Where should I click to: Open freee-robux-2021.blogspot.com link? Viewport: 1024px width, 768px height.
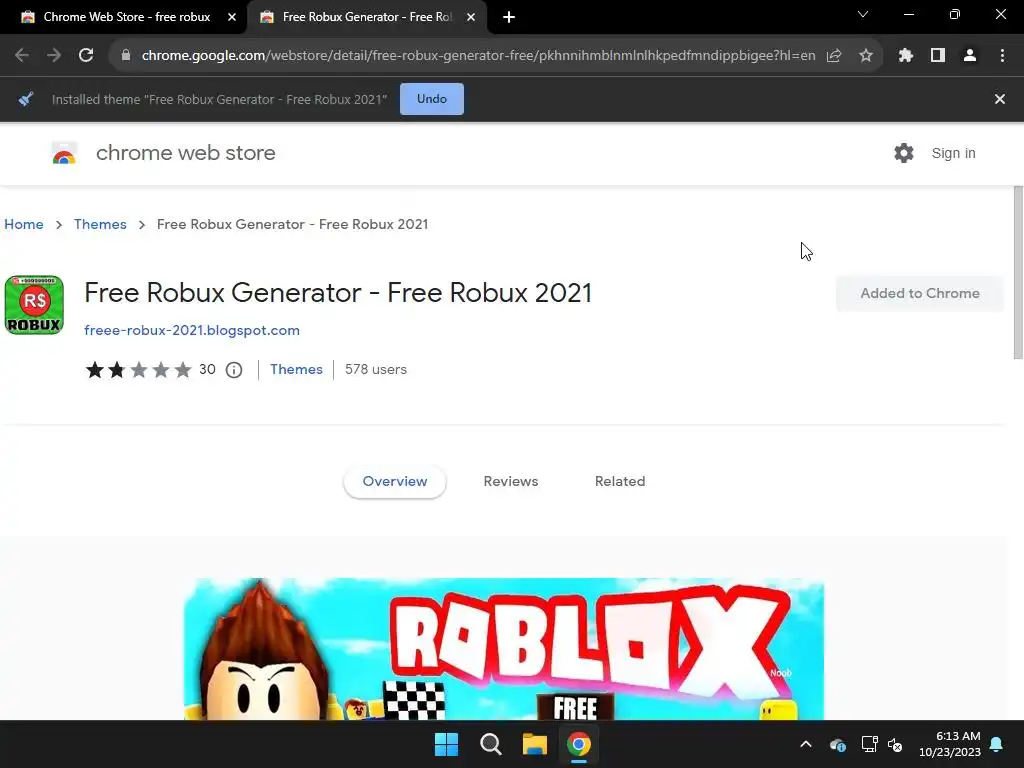[x=192, y=330]
